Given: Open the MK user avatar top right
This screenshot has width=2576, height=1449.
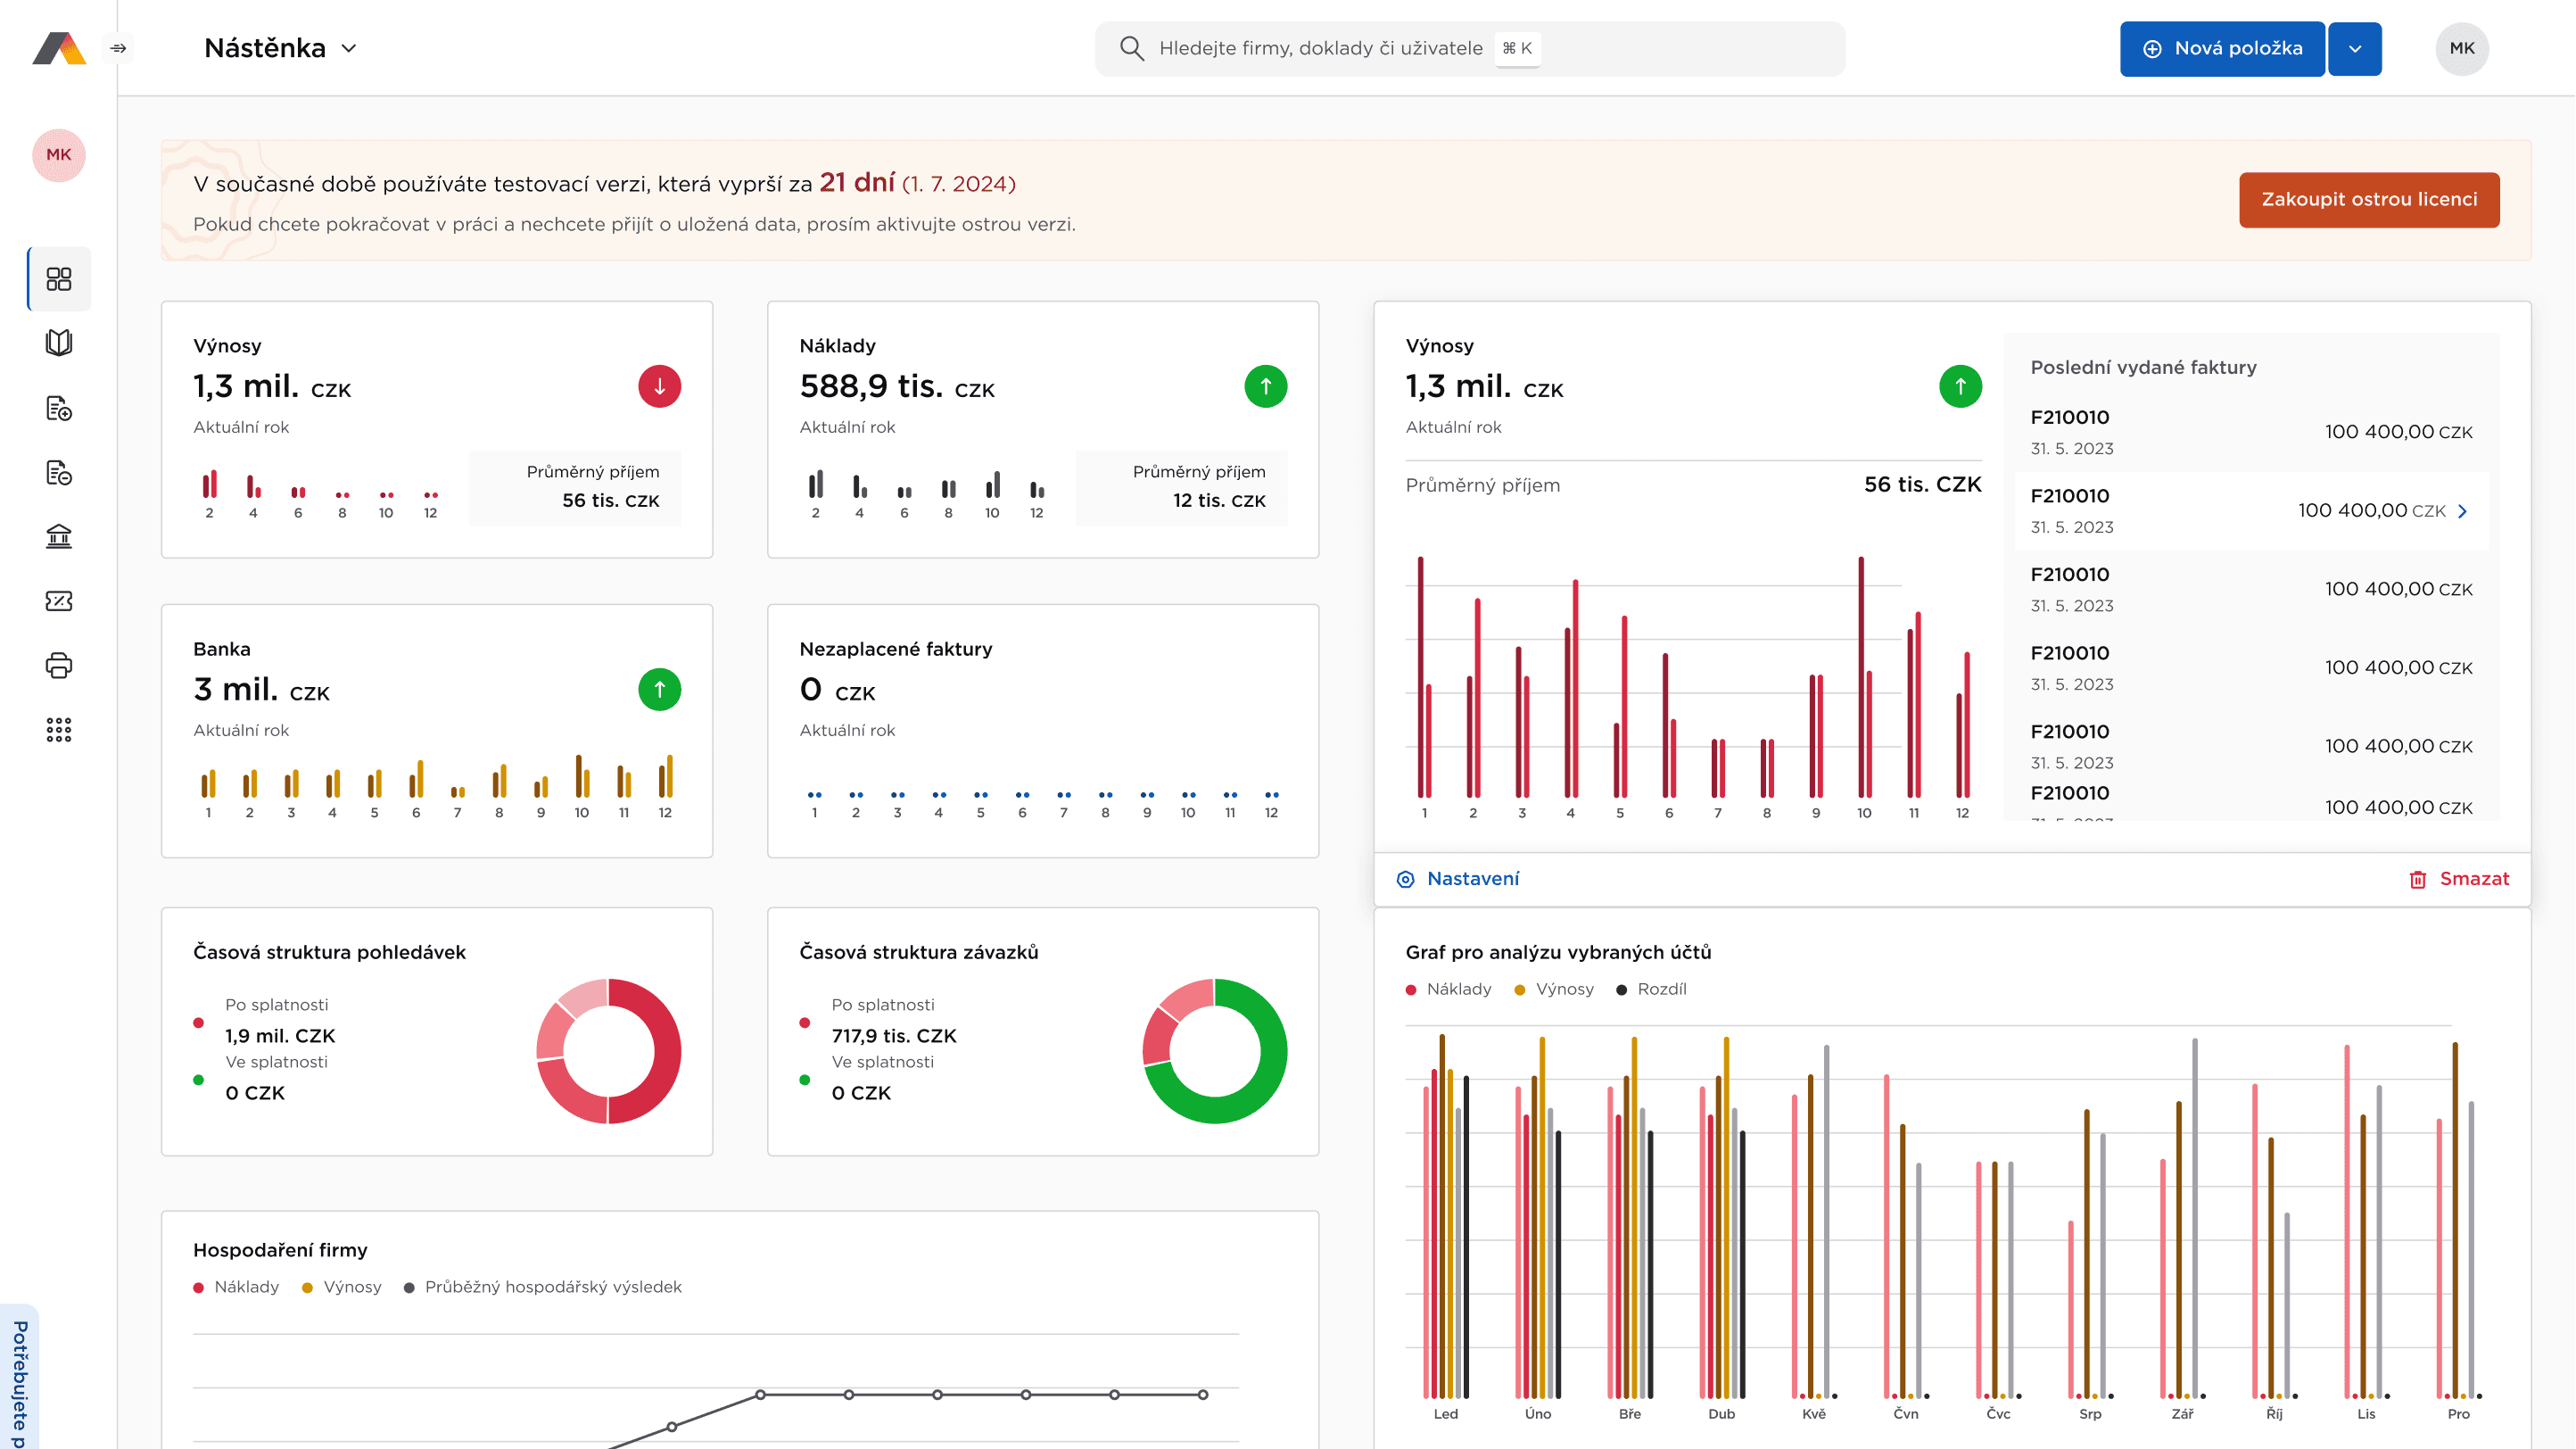Looking at the screenshot, I should tap(2461, 48).
